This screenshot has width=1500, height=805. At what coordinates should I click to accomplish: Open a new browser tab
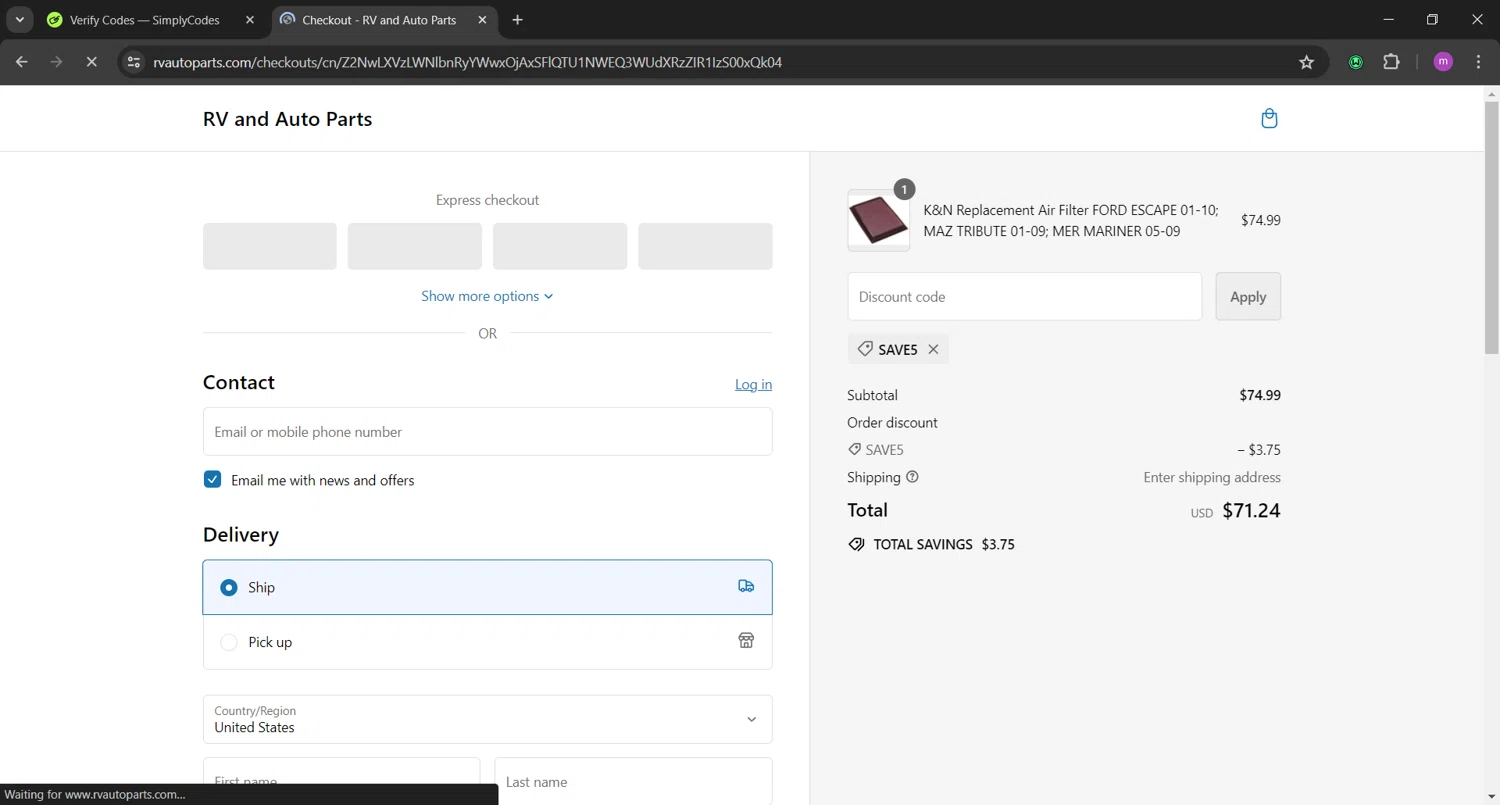517,20
